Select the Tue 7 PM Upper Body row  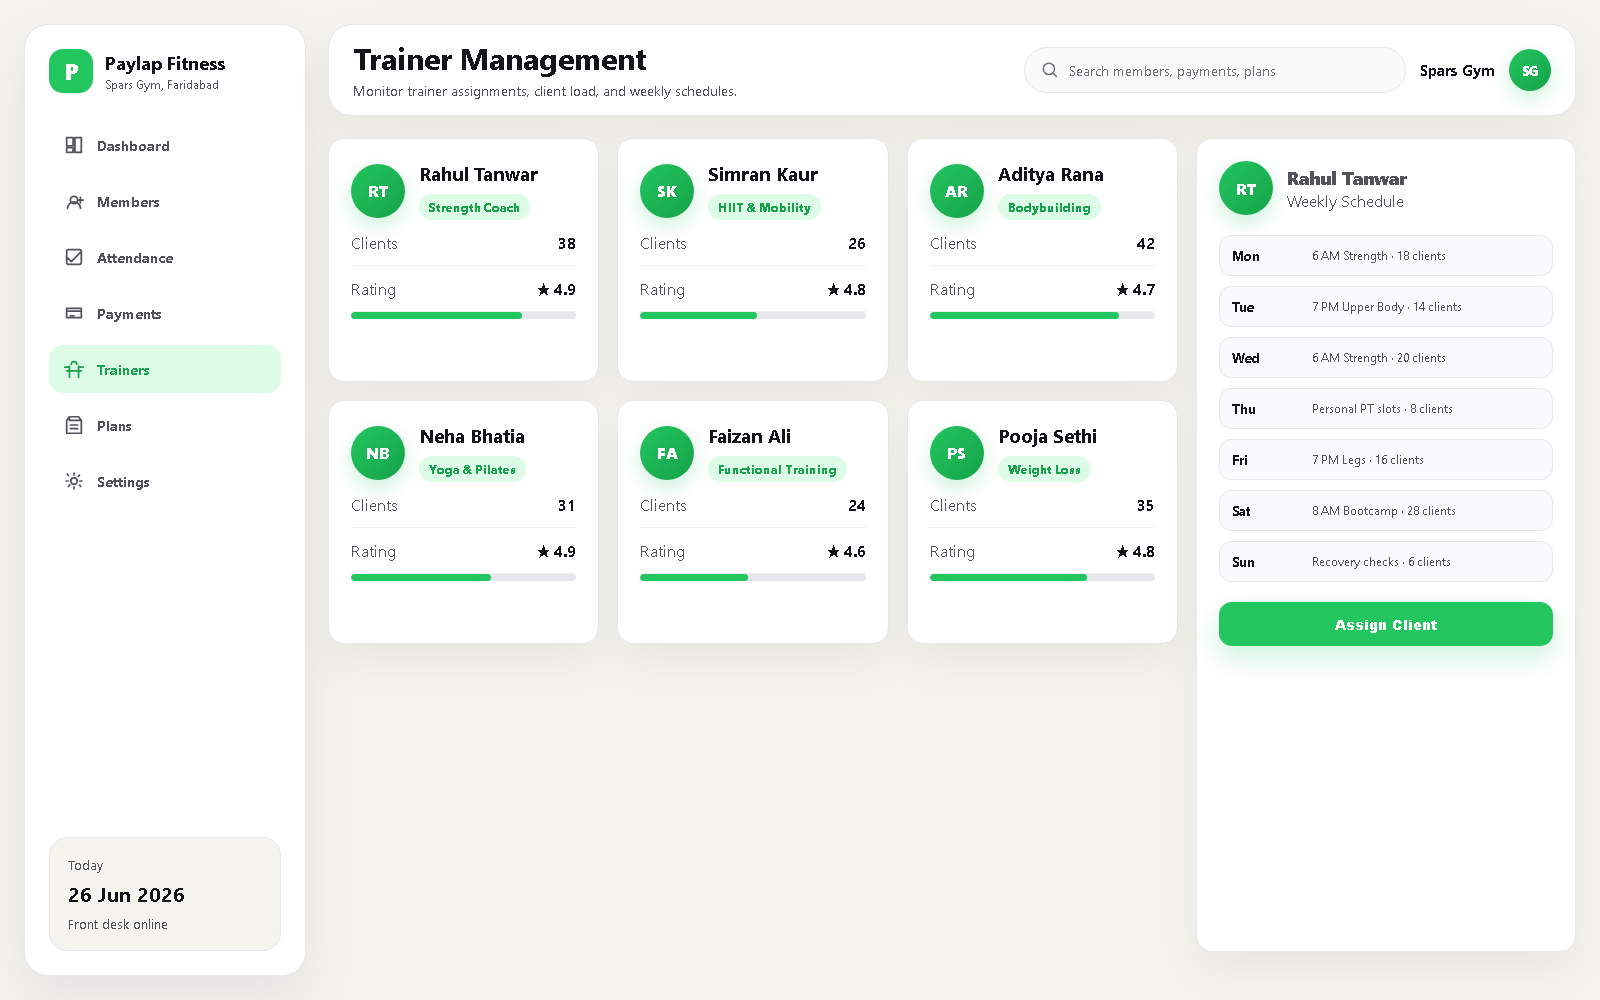pos(1386,306)
